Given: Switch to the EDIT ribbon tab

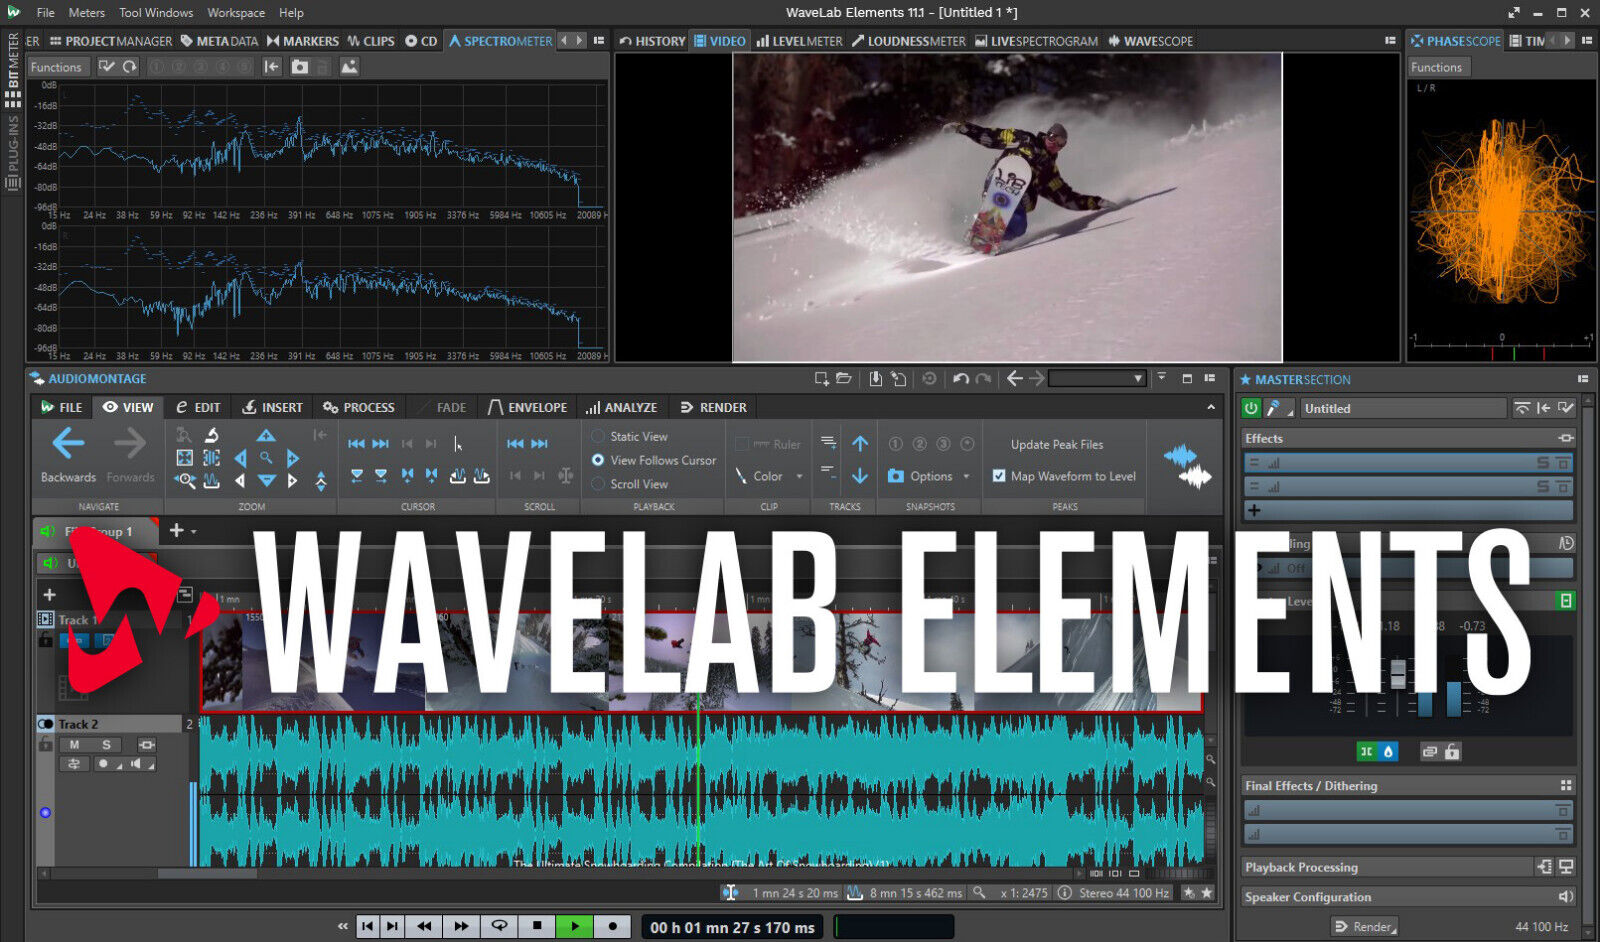Looking at the screenshot, I should point(198,408).
